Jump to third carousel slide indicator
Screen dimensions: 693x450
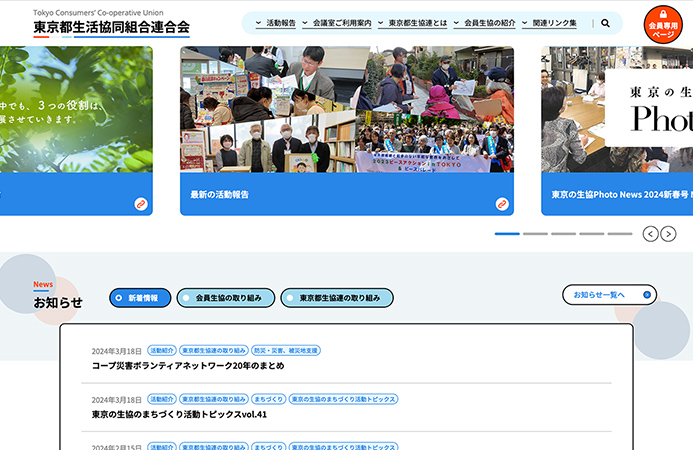coord(564,234)
